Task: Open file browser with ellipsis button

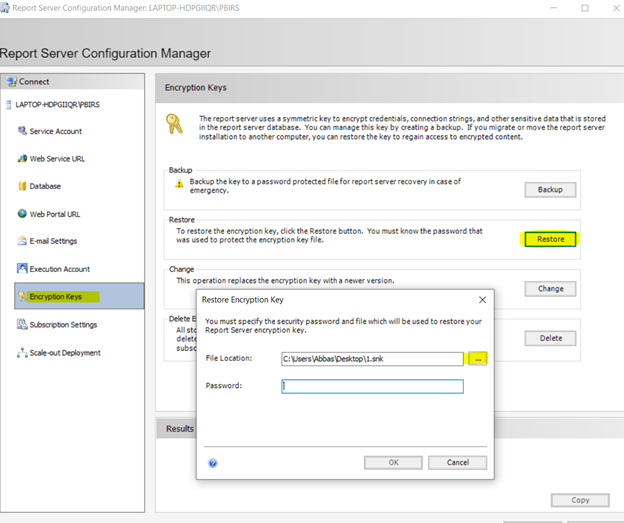Action: click(x=478, y=359)
